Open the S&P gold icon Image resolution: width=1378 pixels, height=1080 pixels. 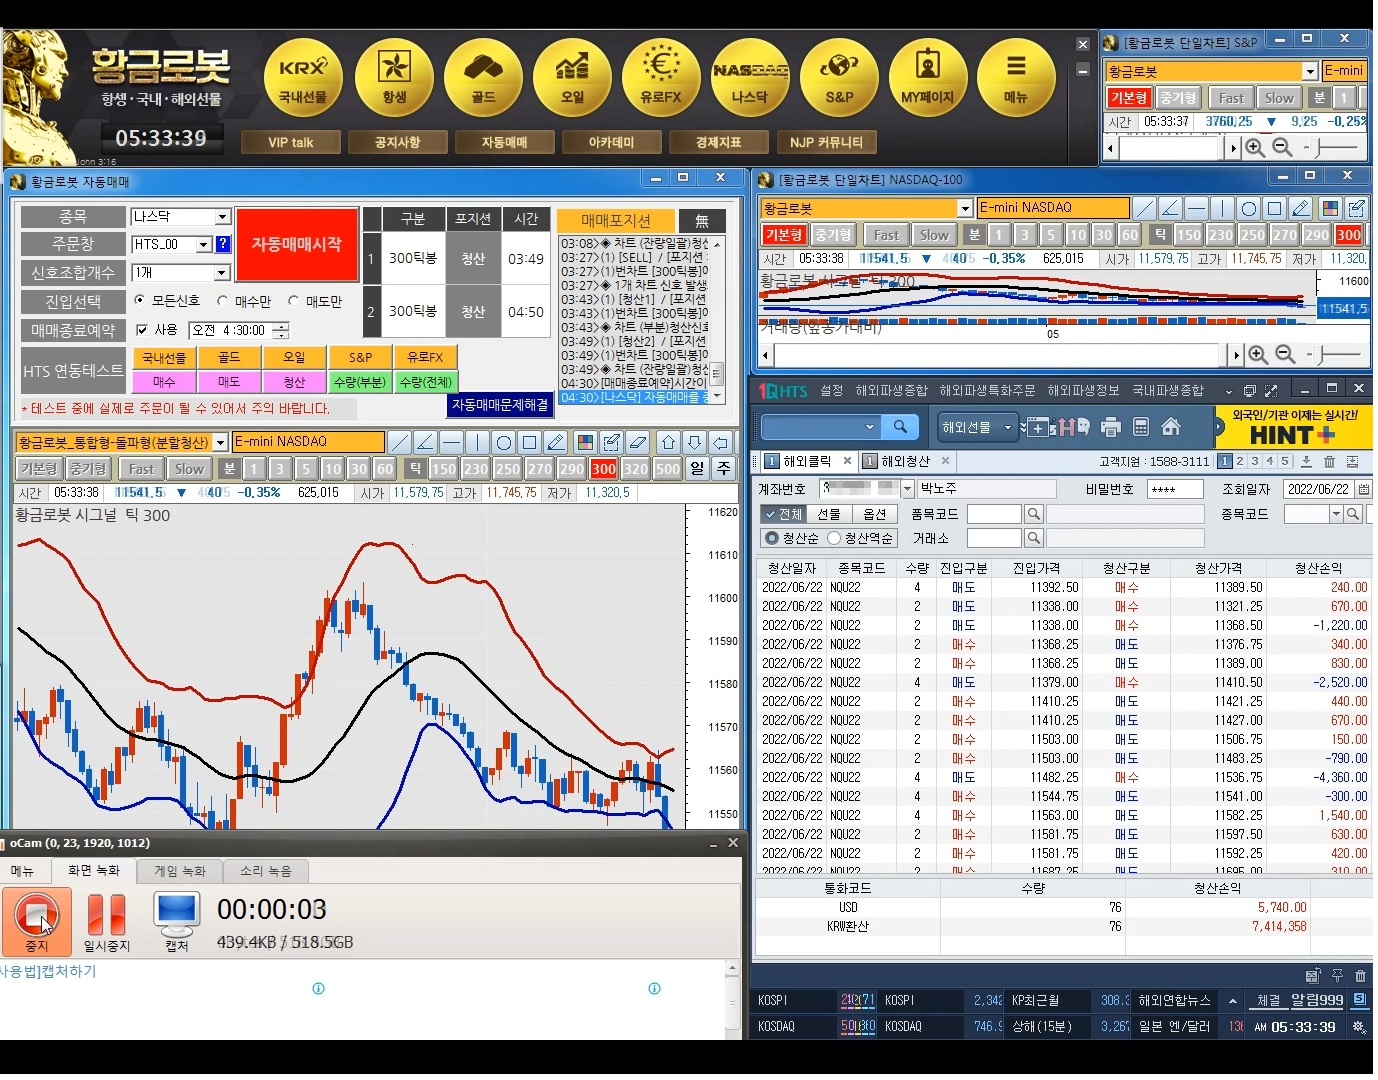coord(839,78)
